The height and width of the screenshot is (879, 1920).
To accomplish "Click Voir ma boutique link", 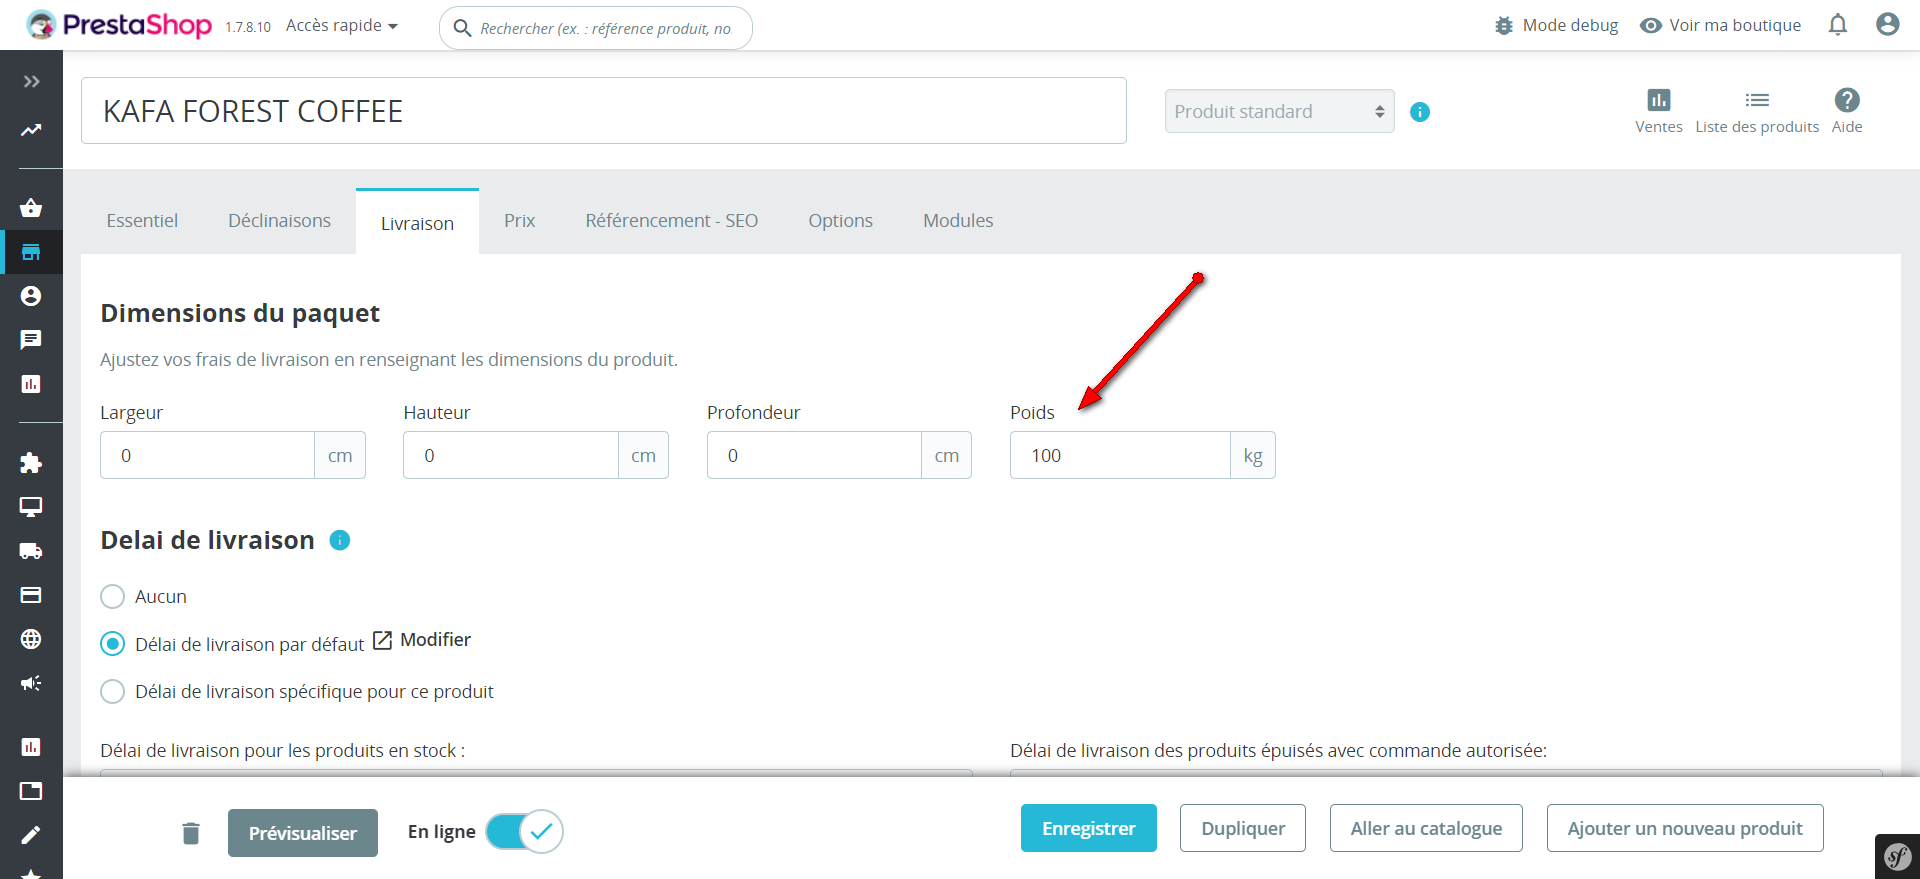I will coord(1721,25).
